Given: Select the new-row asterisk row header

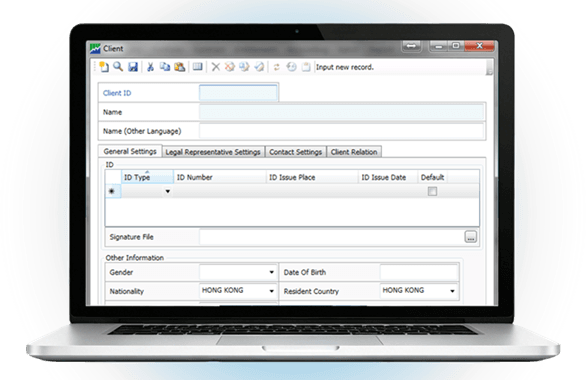Looking at the screenshot, I should [x=113, y=191].
